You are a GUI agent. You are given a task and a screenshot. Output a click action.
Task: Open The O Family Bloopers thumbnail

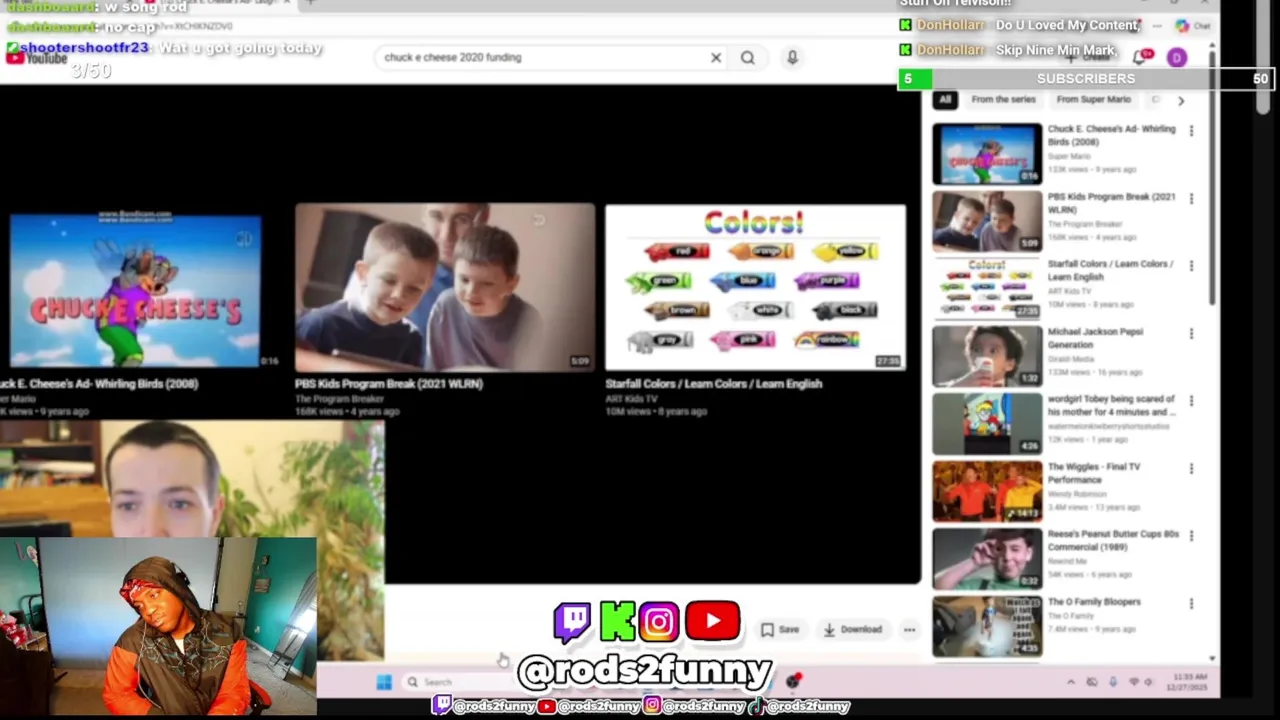coord(987,626)
